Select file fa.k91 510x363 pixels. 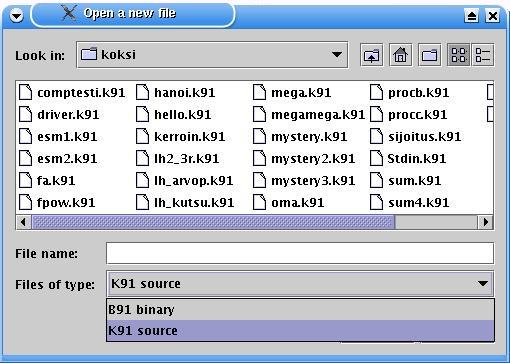point(47,180)
